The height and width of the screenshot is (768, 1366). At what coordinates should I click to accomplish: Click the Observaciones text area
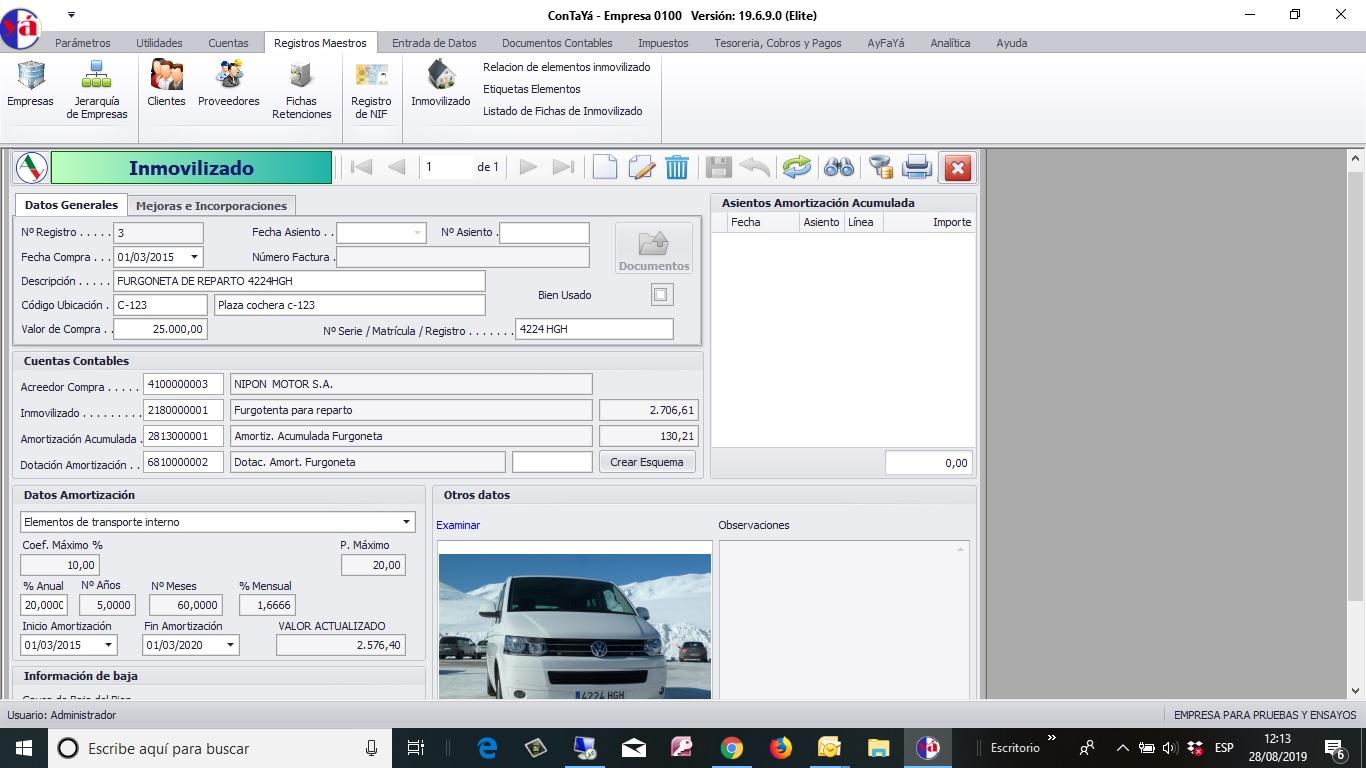tap(844, 619)
